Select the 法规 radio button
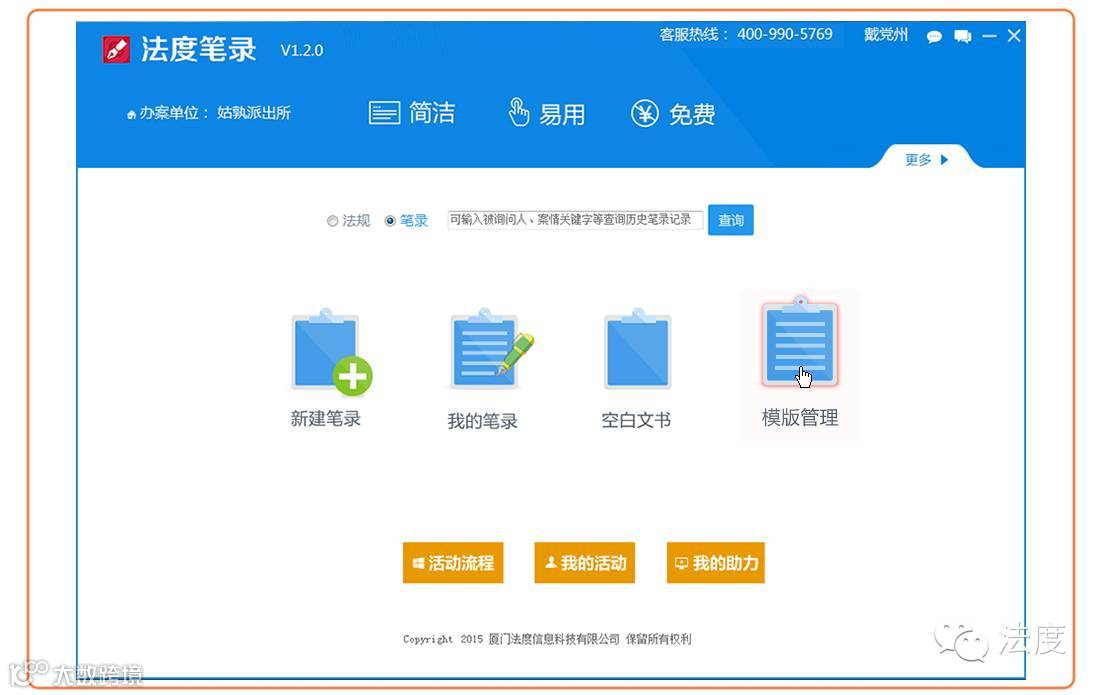The width and height of the screenshot is (1100, 695). click(x=333, y=221)
